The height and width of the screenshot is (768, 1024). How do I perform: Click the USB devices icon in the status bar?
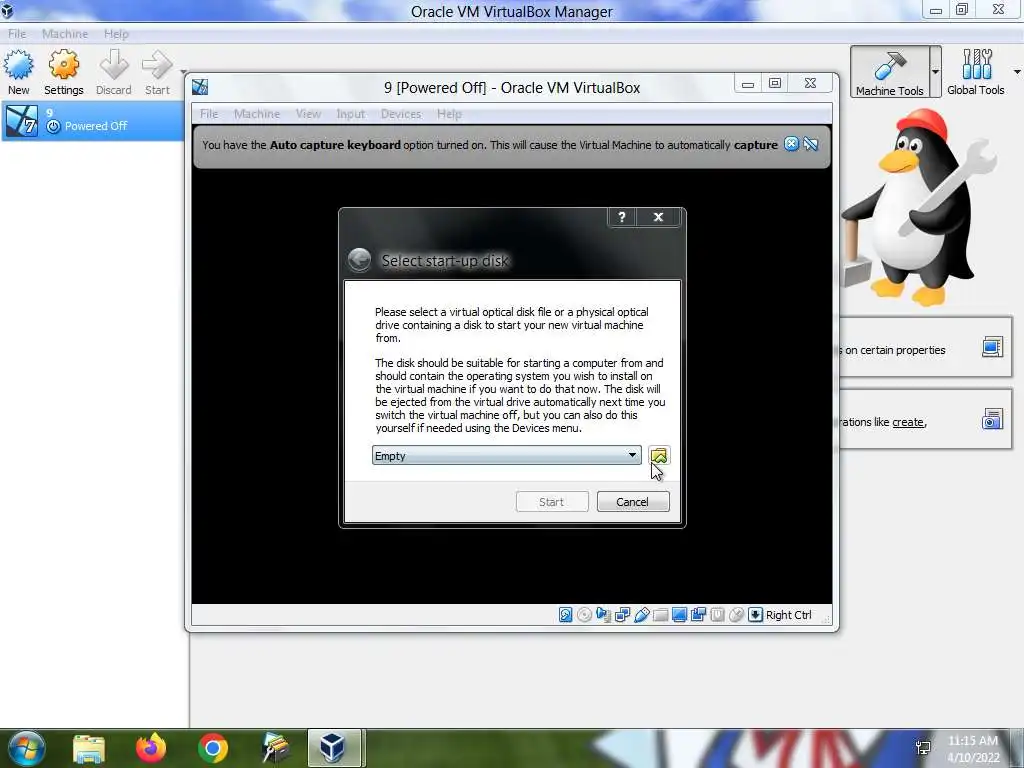(641, 615)
